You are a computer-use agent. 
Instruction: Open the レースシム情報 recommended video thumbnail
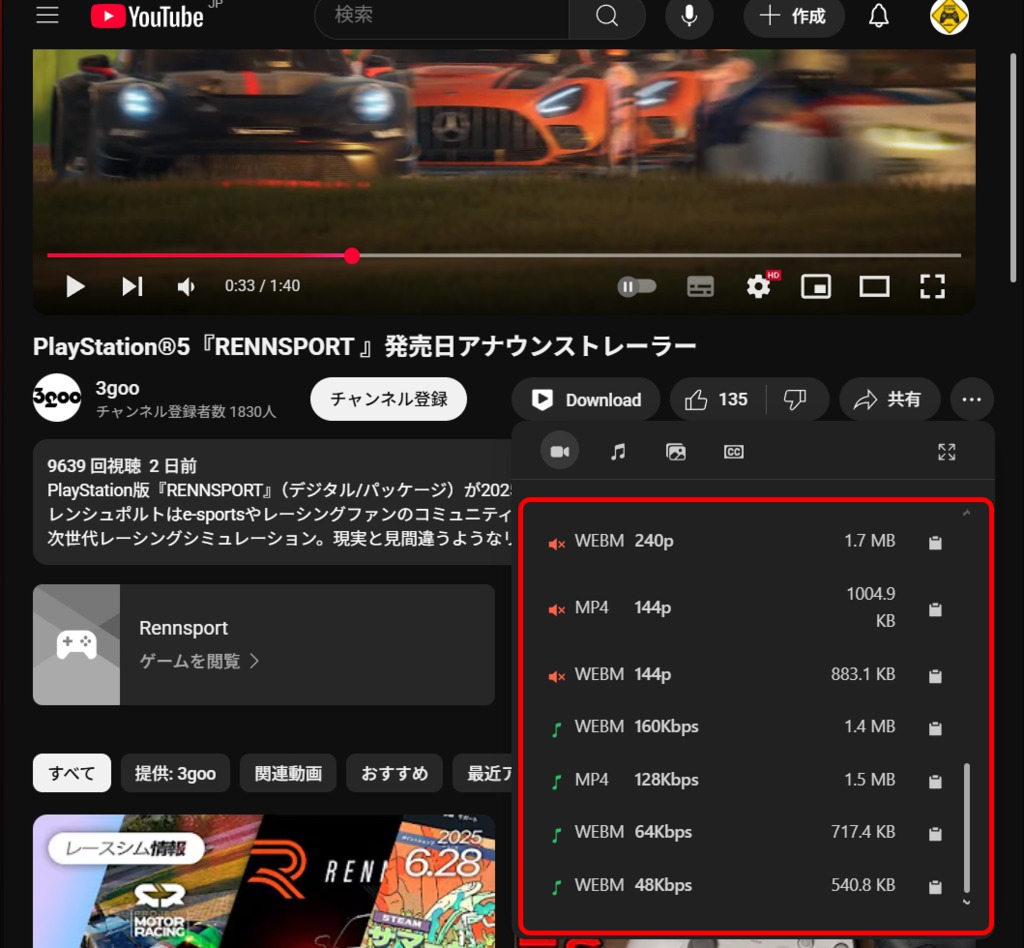(x=264, y=881)
